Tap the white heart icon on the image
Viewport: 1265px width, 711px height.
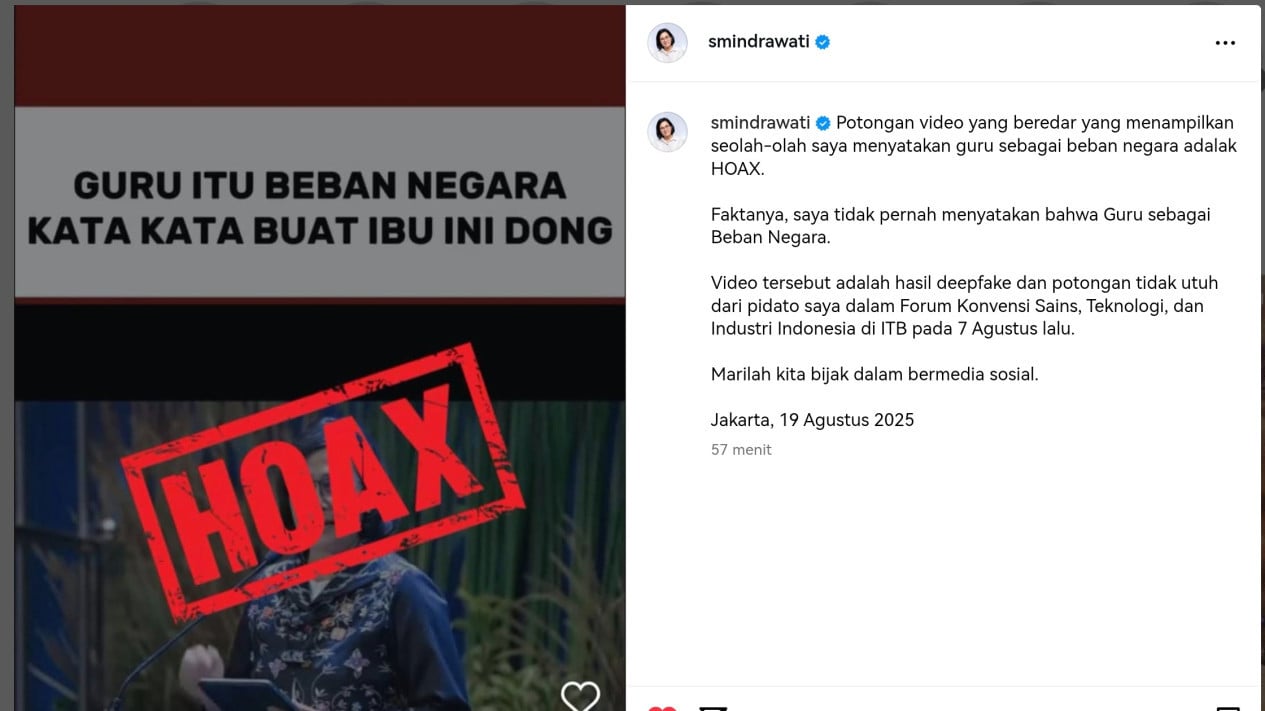pos(580,695)
